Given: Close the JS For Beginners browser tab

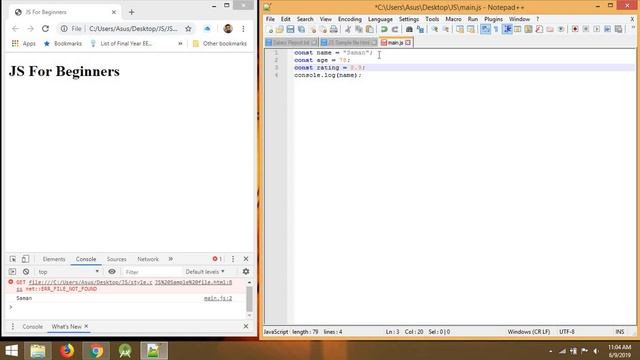Looking at the screenshot, I should coord(114,12).
